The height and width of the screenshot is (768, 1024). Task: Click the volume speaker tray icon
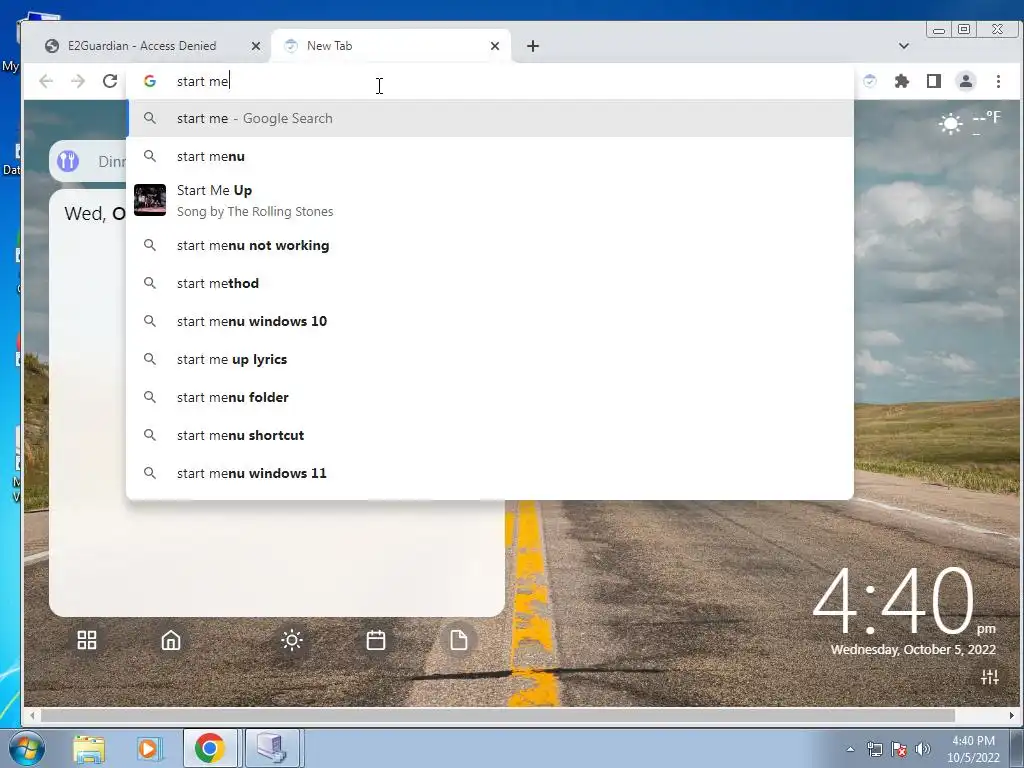[x=923, y=749]
